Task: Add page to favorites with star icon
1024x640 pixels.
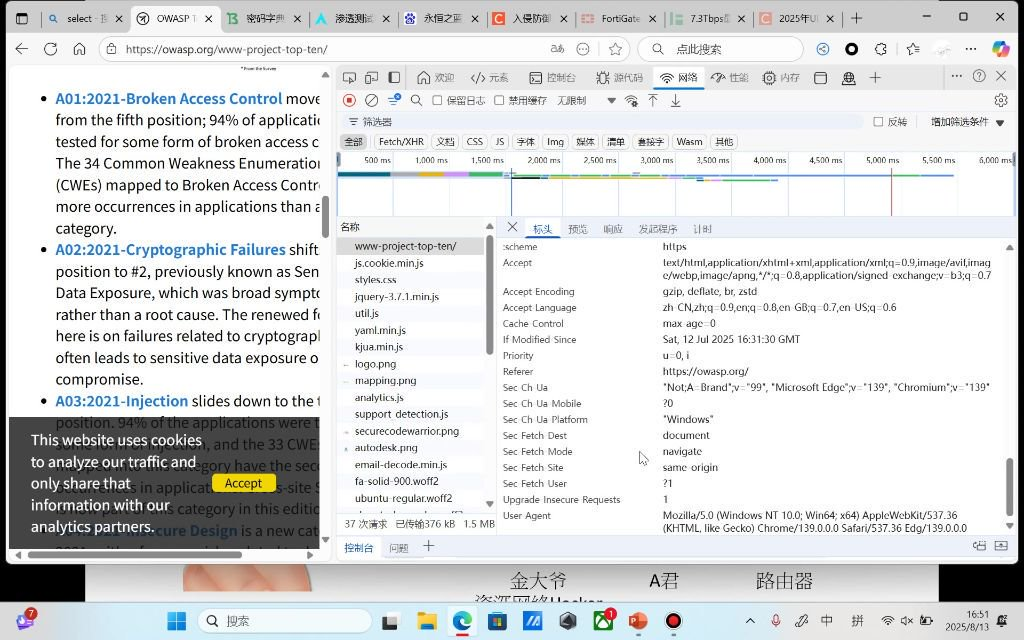Action: [615, 49]
